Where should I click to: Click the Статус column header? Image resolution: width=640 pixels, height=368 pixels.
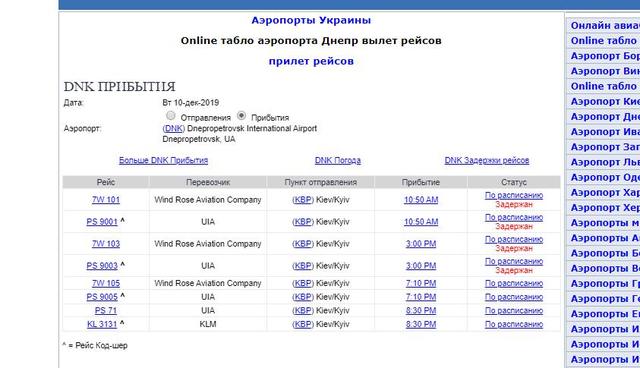pyautogui.click(x=513, y=182)
